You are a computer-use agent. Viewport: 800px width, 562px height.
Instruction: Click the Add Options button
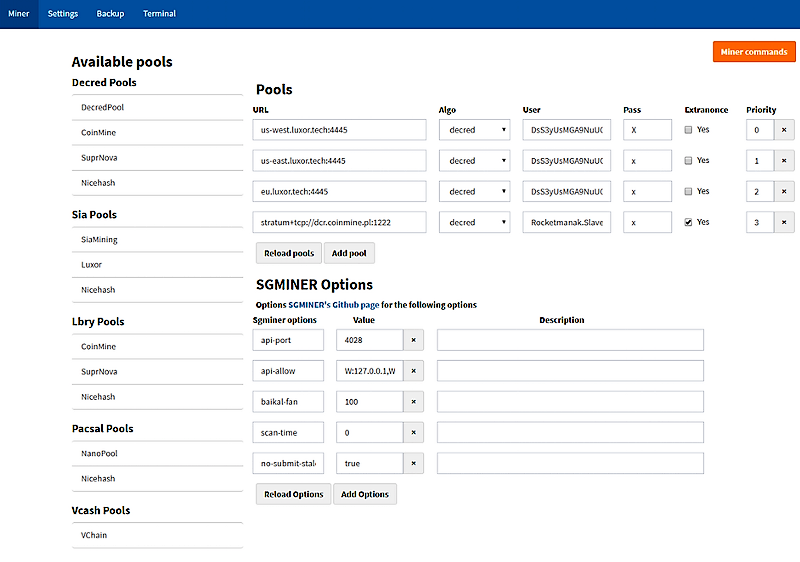point(365,494)
